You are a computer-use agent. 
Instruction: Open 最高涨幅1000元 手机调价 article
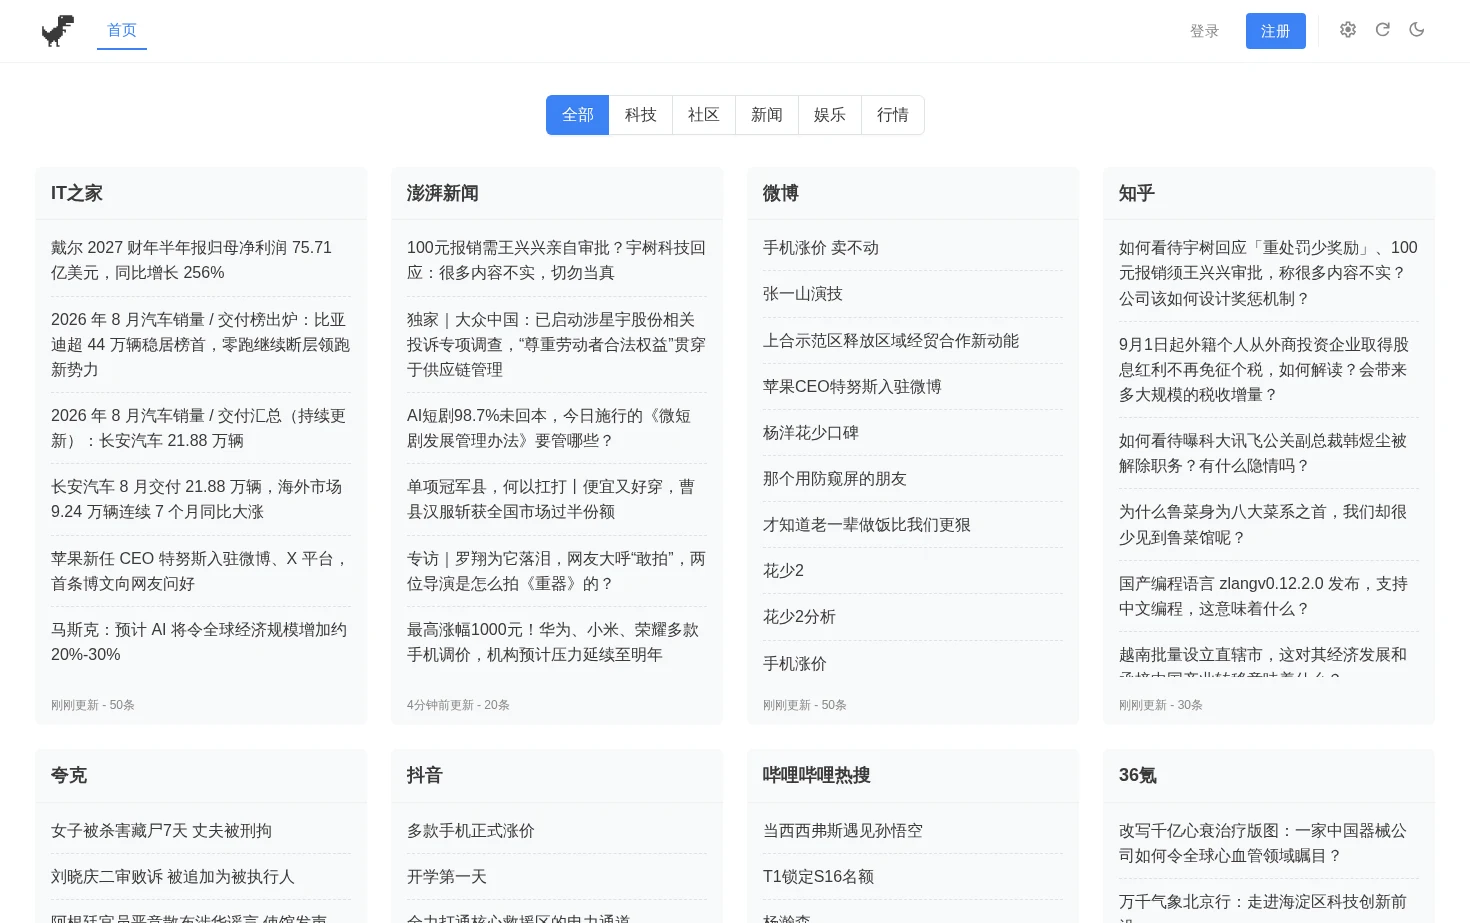pyautogui.click(x=557, y=642)
